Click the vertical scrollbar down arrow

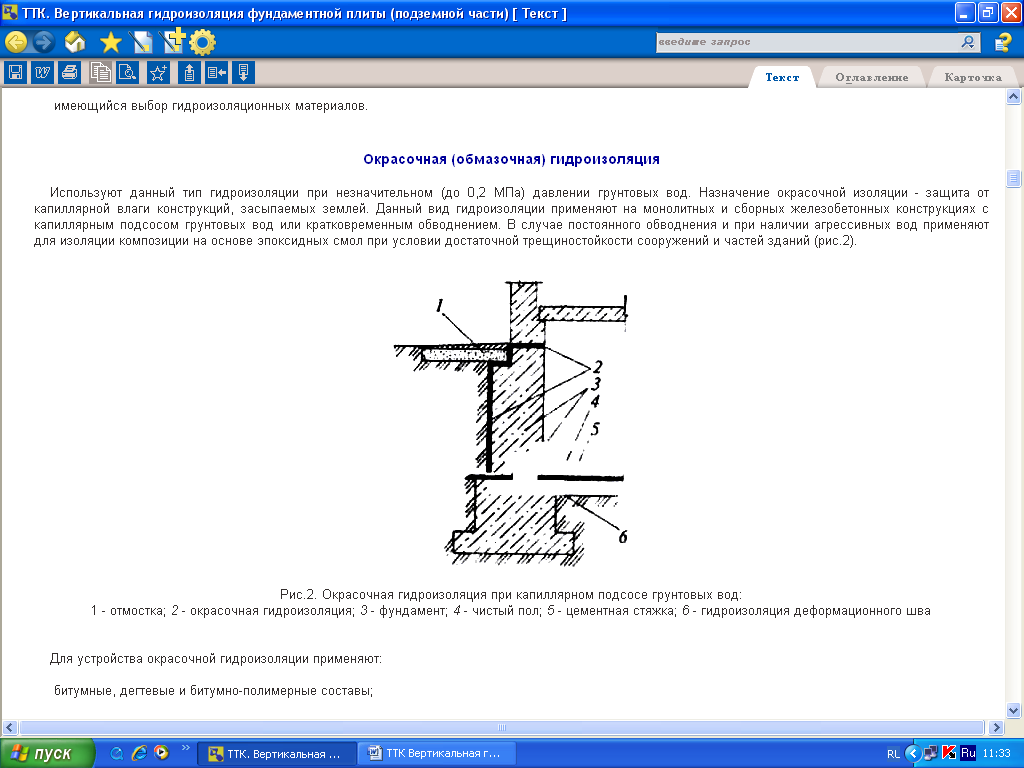point(1013,710)
